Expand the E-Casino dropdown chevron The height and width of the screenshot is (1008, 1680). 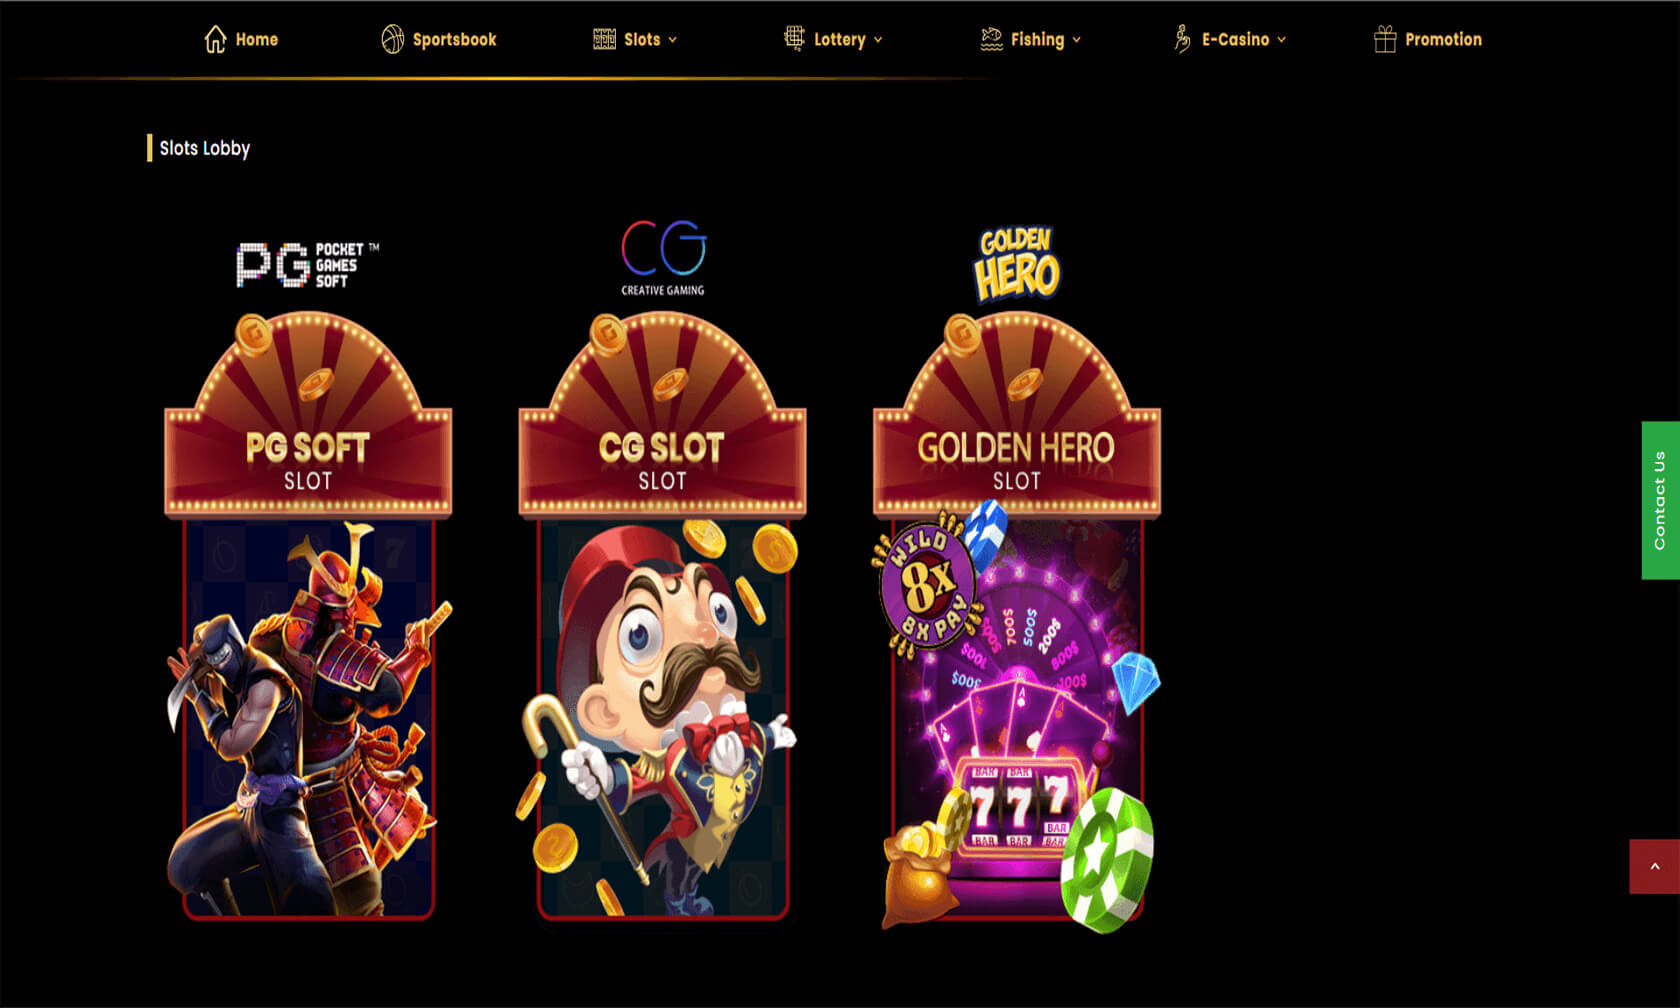1282,40
